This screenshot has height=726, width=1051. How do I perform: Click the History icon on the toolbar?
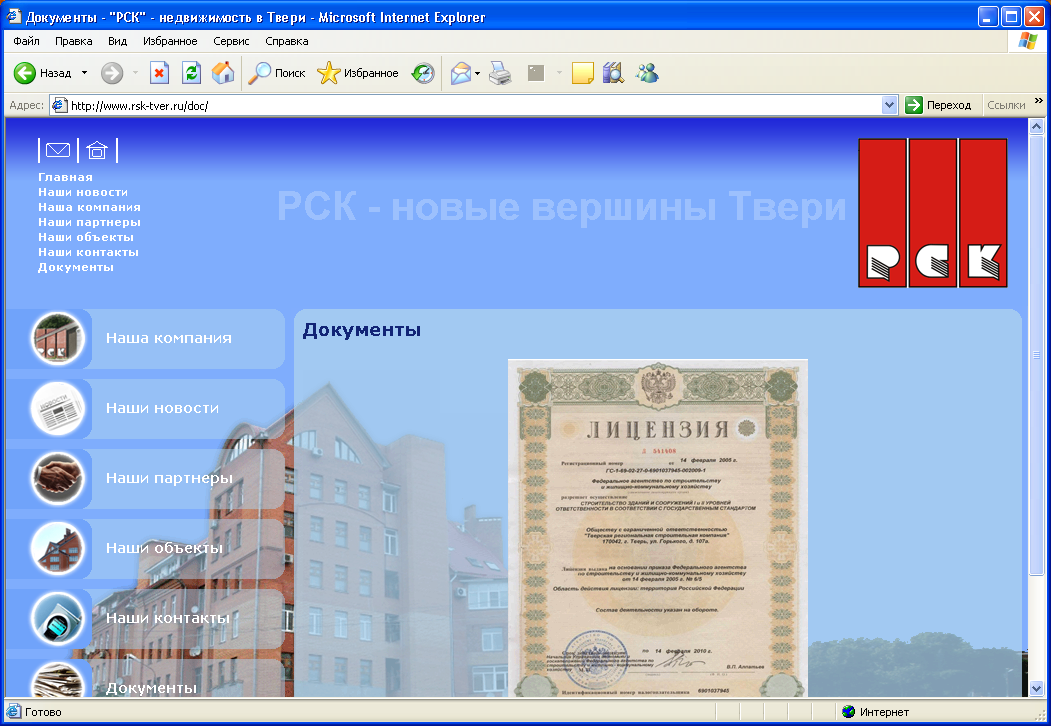pyautogui.click(x=613, y=72)
